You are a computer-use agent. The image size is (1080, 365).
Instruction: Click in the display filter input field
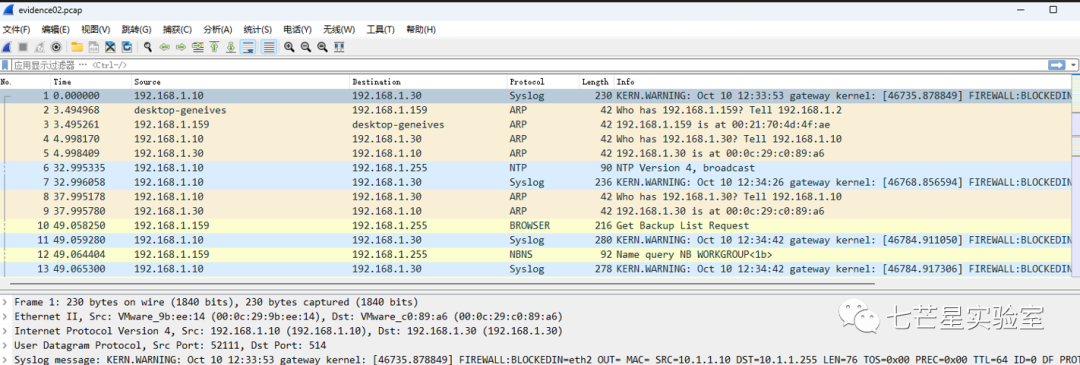tap(529, 65)
